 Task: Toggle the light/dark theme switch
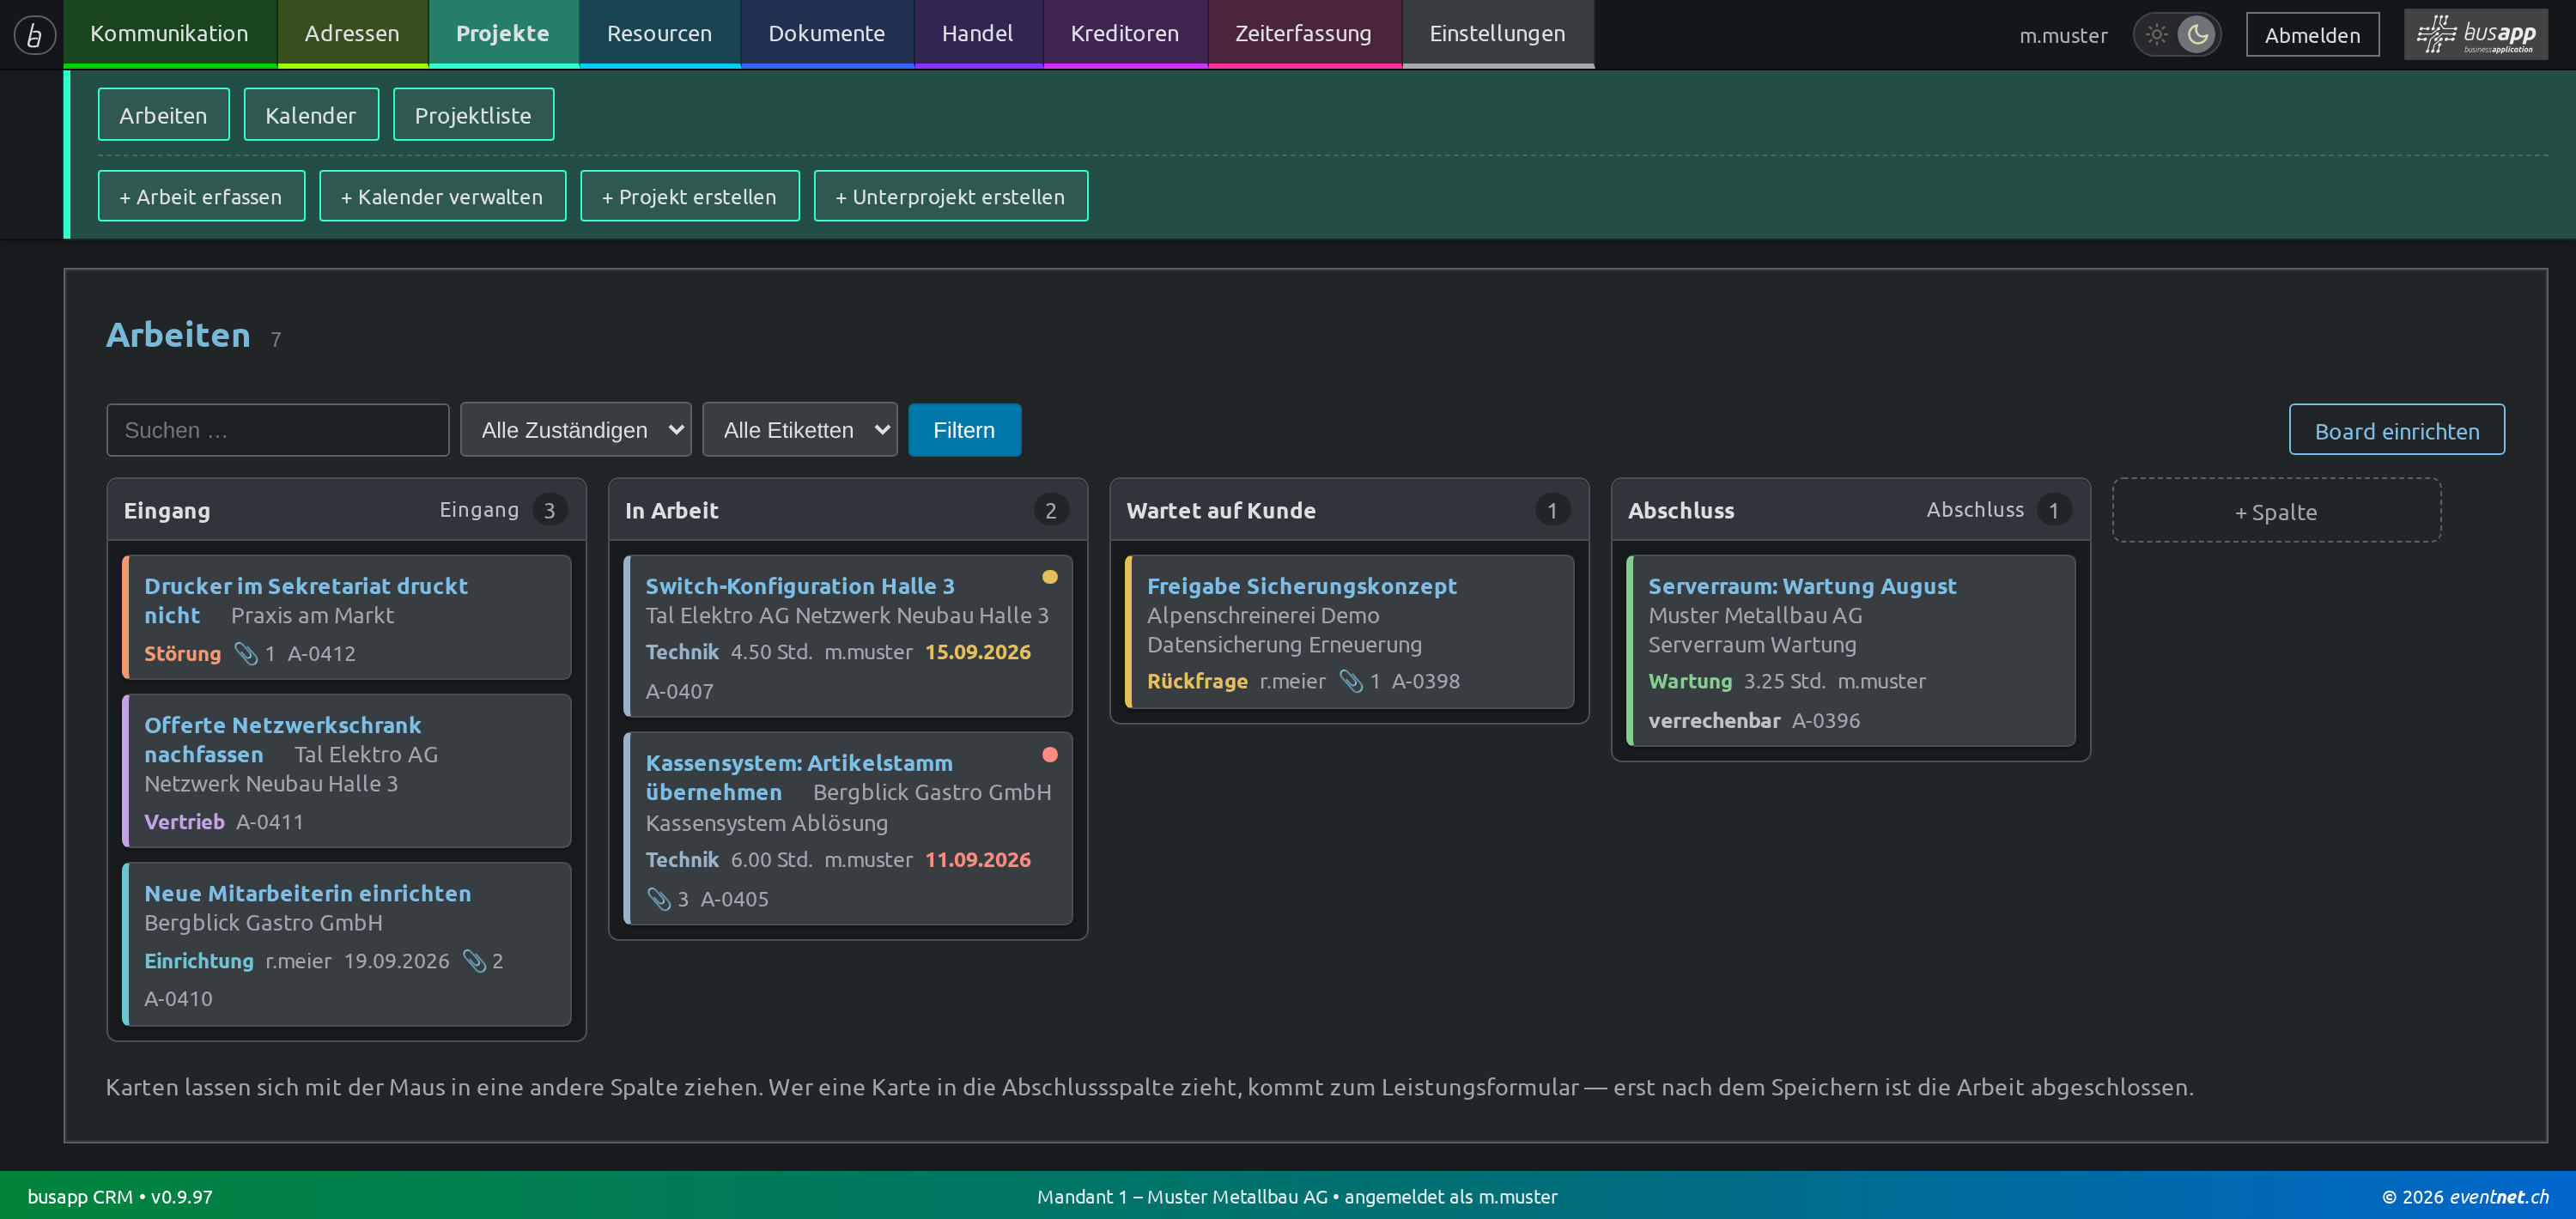click(x=2177, y=35)
